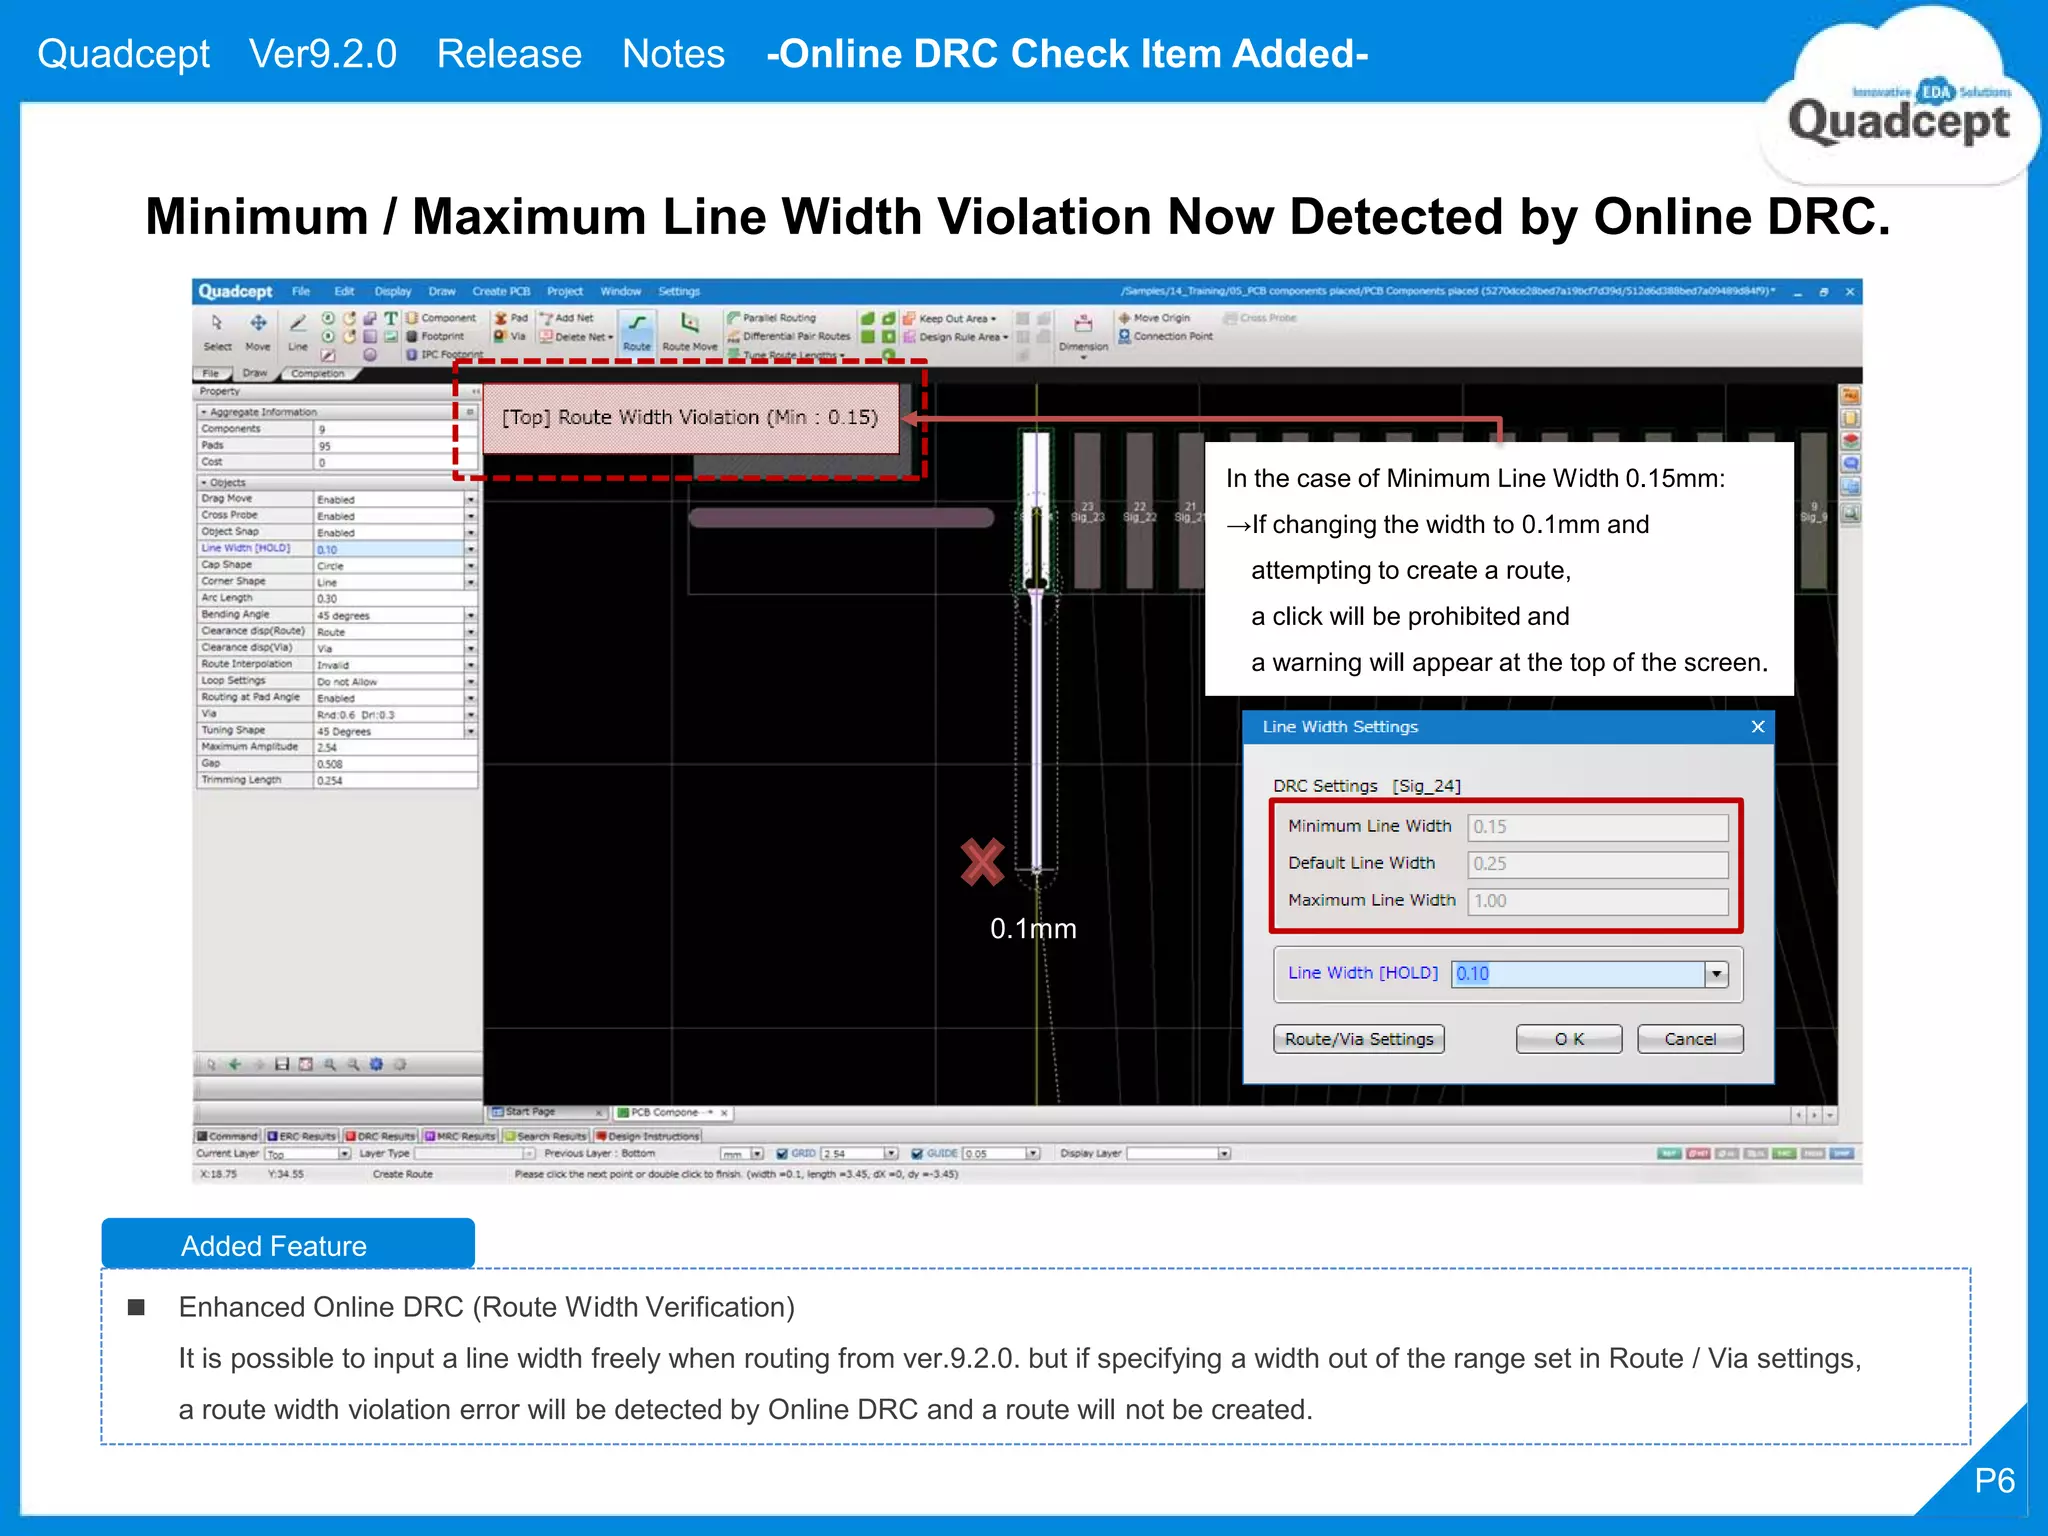Switch to the DRC Results tab
Screen dimensions: 2048x1536
[379, 1137]
